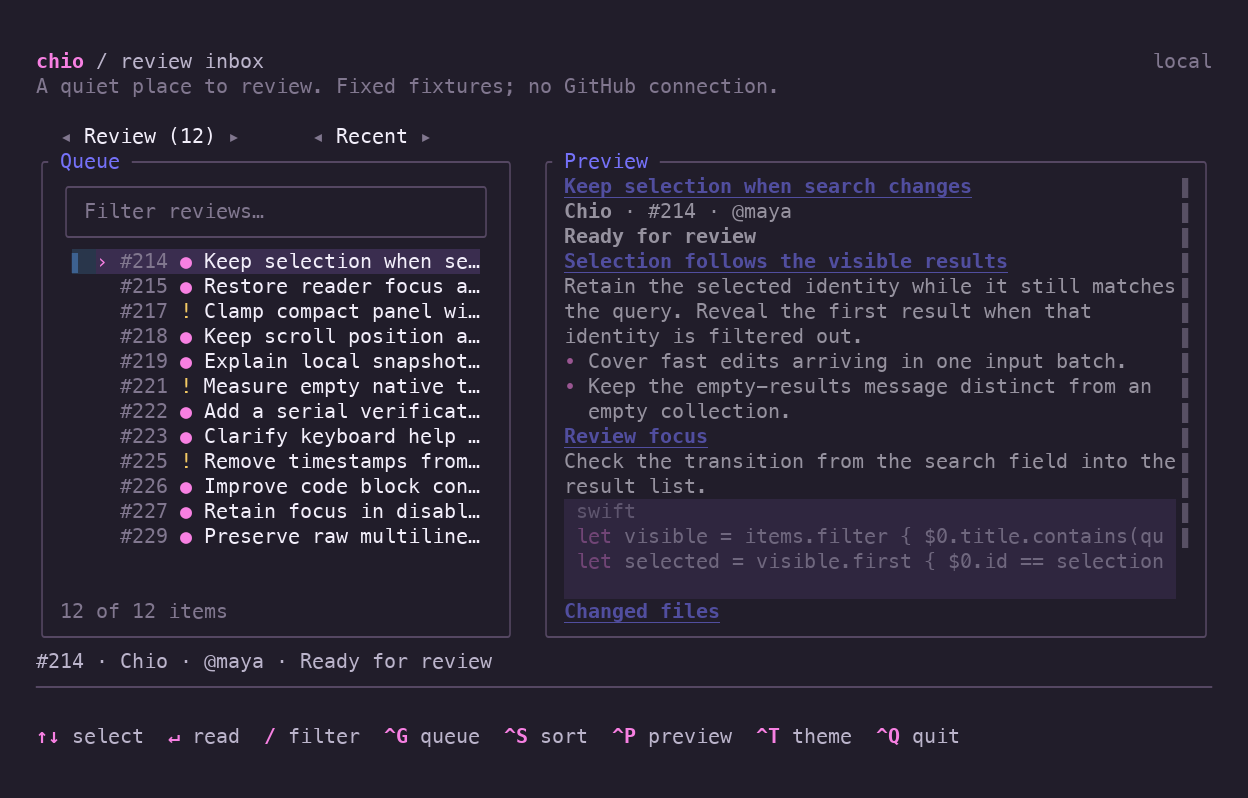Click the pink status dot for #222
The image size is (1248, 798).
(186, 413)
